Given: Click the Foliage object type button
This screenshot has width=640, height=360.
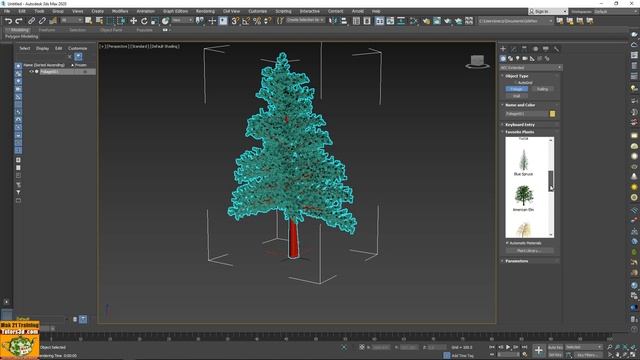Looking at the screenshot, I should [516, 89].
